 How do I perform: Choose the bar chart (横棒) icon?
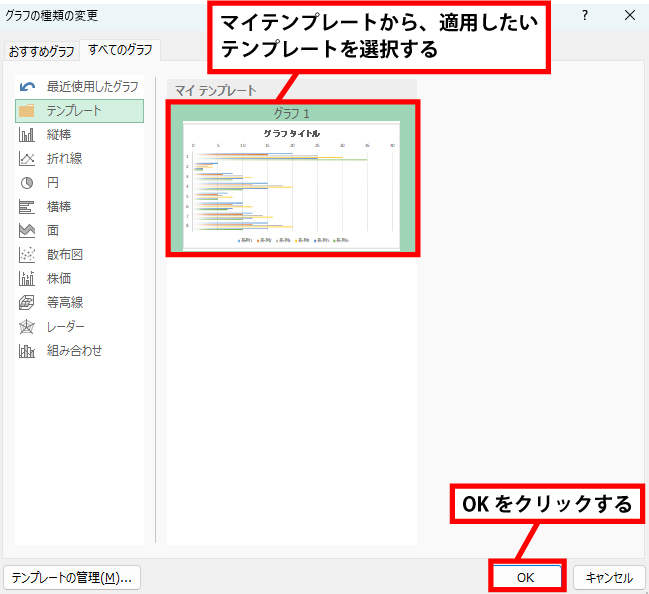[26, 207]
